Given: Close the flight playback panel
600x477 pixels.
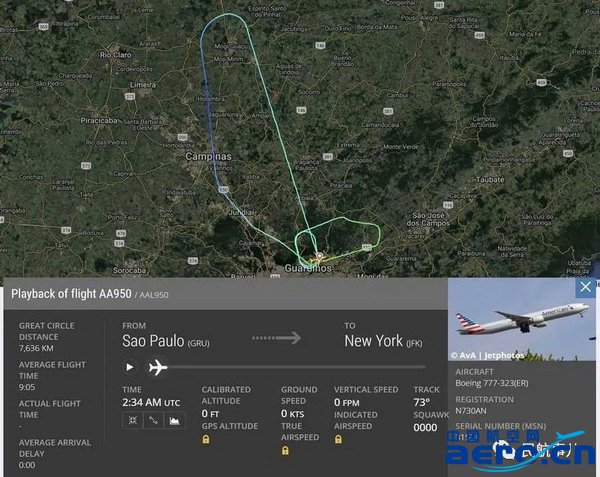Looking at the screenshot, I should pyautogui.click(x=585, y=287).
